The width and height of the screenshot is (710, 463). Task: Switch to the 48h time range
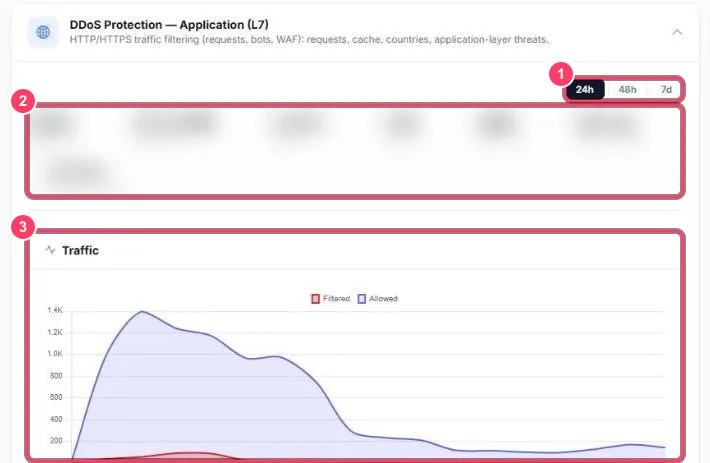(x=627, y=89)
